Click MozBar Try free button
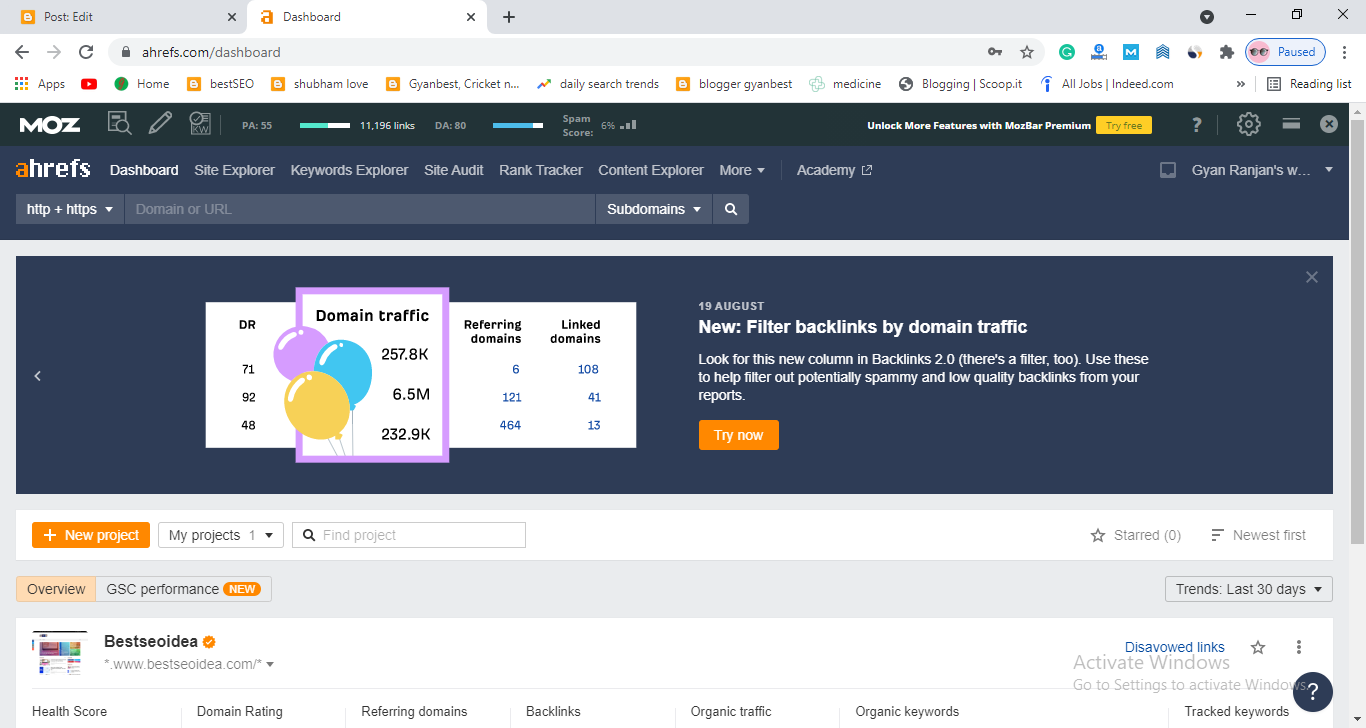This screenshot has height=728, width=1366. pyautogui.click(x=1124, y=125)
